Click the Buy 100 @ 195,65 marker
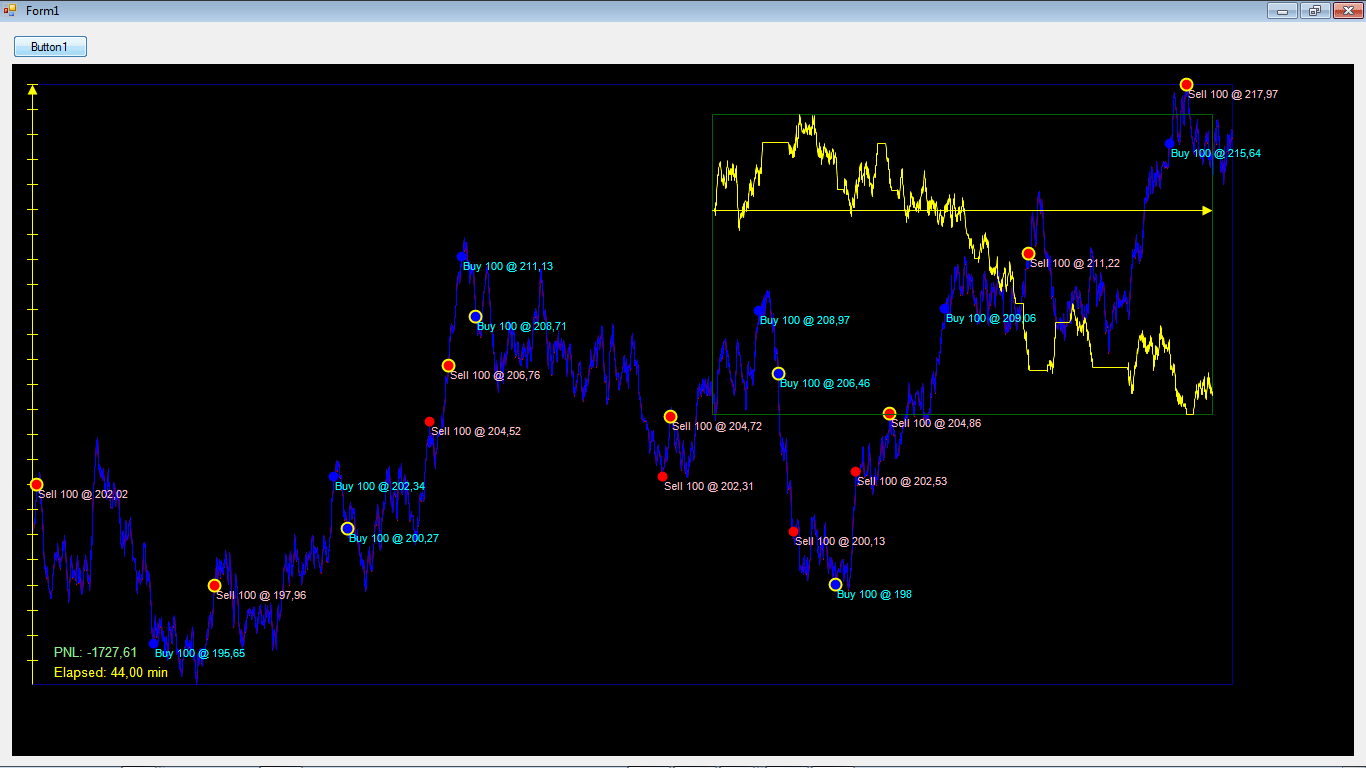Image resolution: width=1366 pixels, height=768 pixels. pos(154,644)
